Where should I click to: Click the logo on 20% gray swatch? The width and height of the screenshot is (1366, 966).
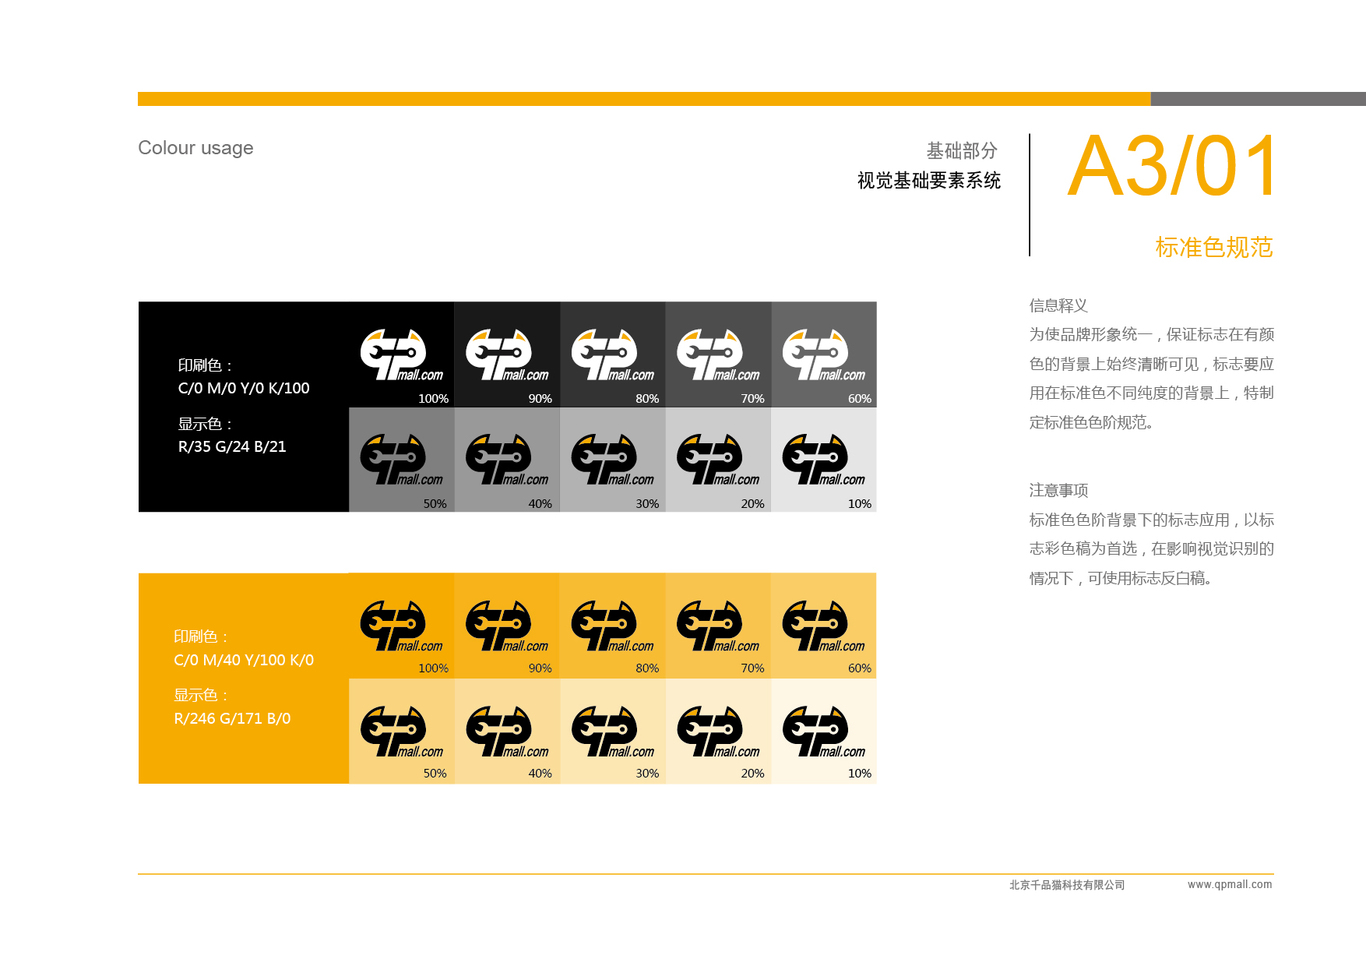(718, 460)
